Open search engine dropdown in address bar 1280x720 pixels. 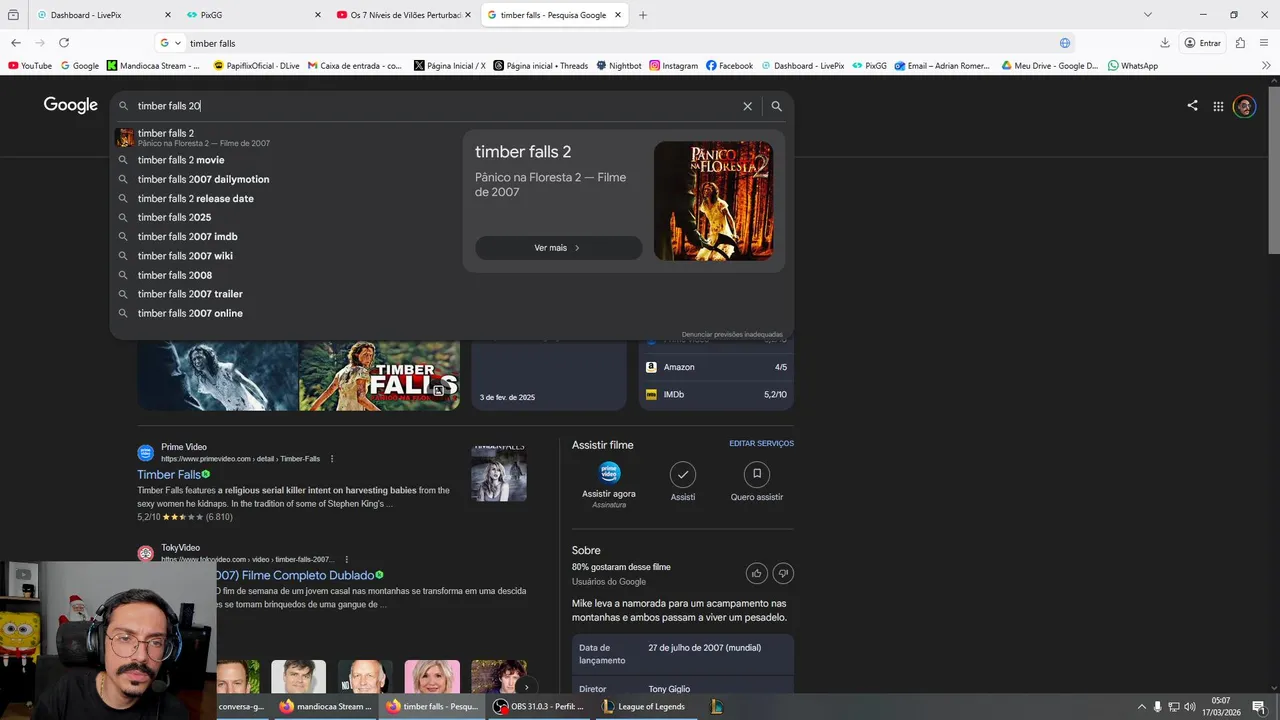[x=170, y=43]
